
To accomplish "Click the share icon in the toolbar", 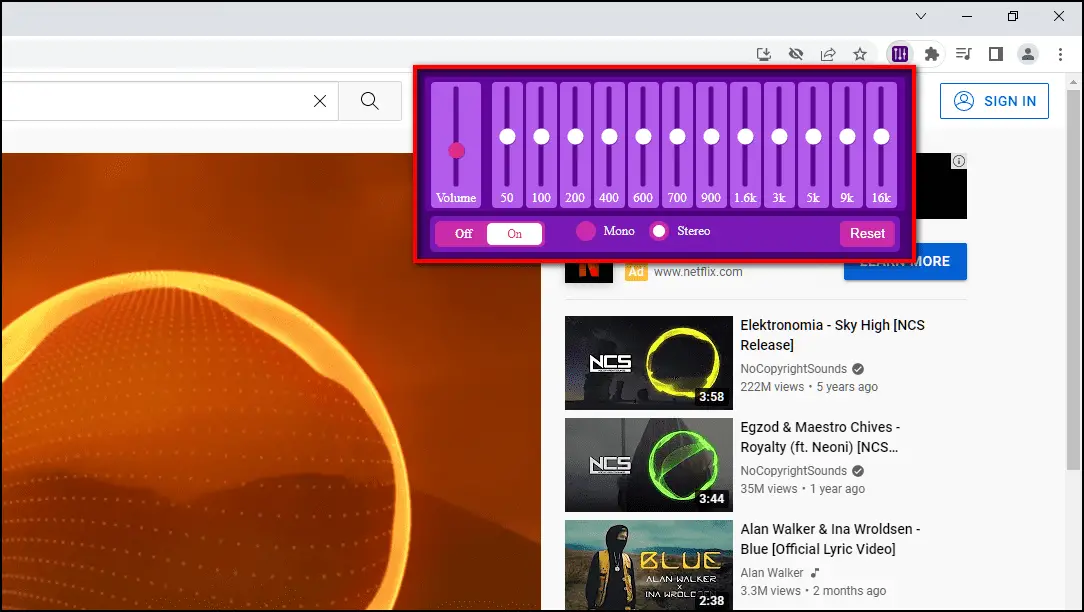I will coord(828,54).
